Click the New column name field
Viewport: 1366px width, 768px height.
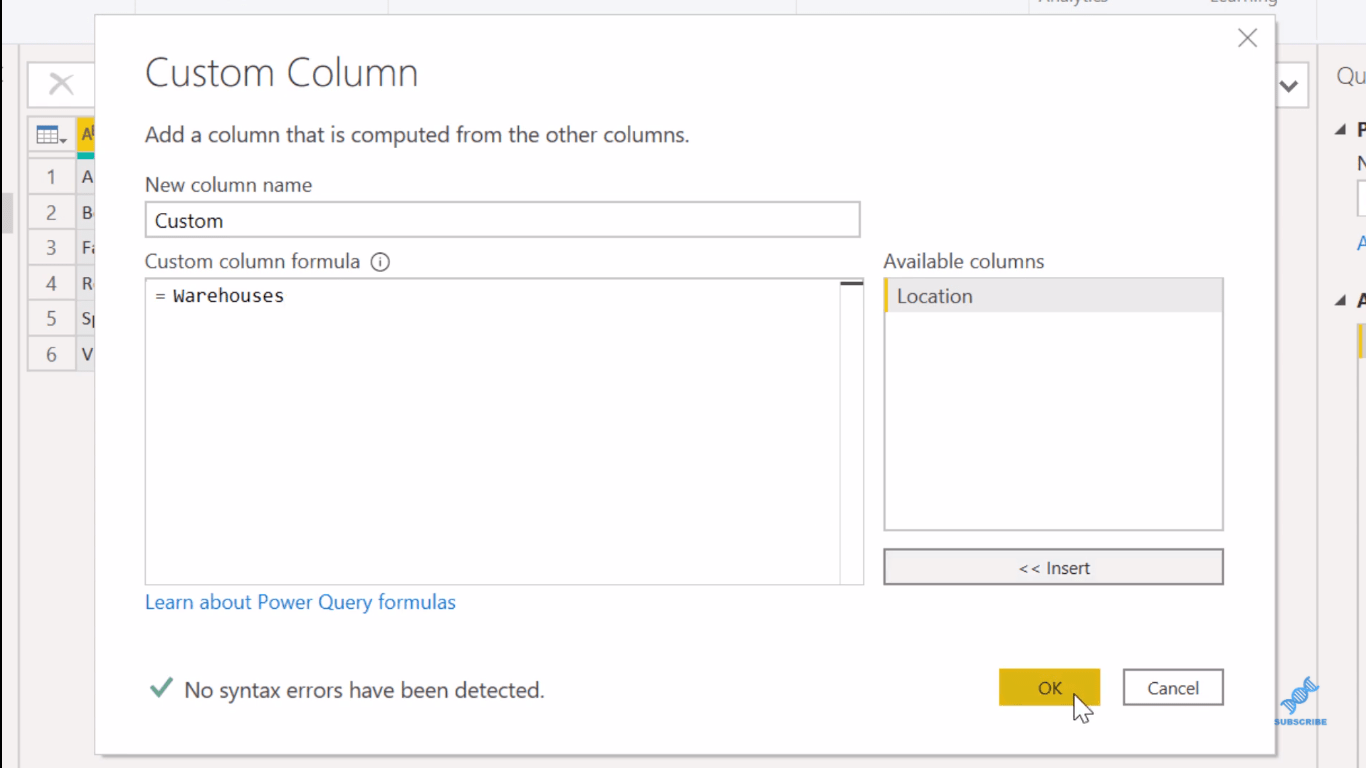(502, 220)
